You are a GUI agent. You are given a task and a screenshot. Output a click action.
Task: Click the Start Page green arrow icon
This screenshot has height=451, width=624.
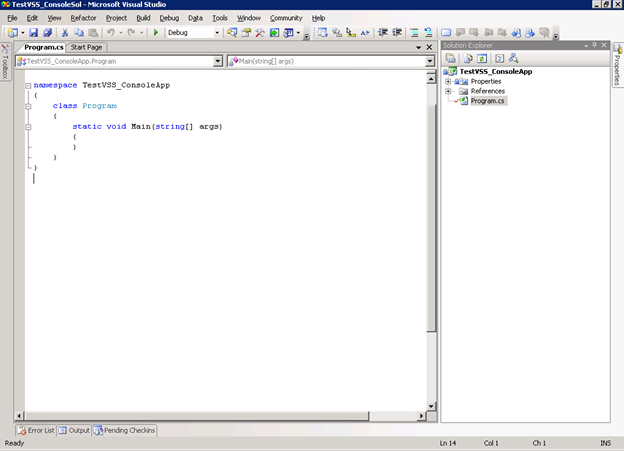[x=275, y=33]
